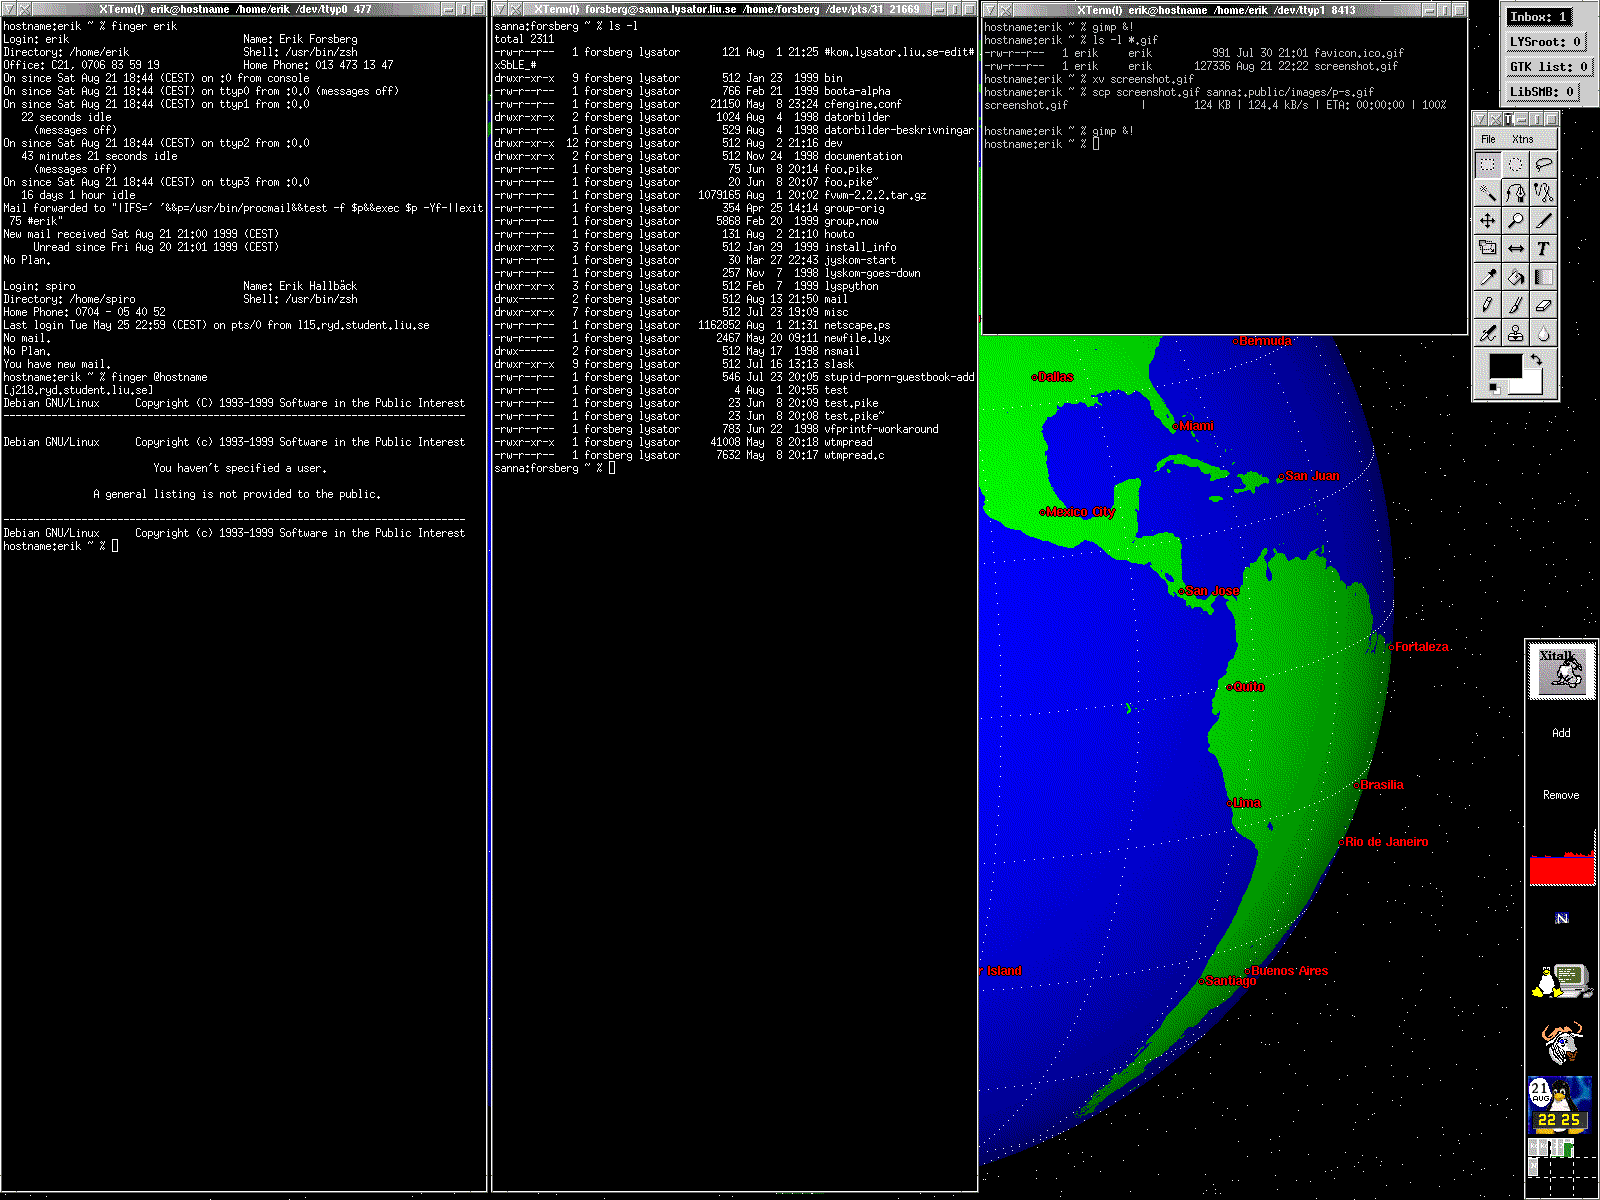The height and width of the screenshot is (1200, 1600).
Task: Activate the Intelligent Scissors tool
Action: pos(1544,192)
